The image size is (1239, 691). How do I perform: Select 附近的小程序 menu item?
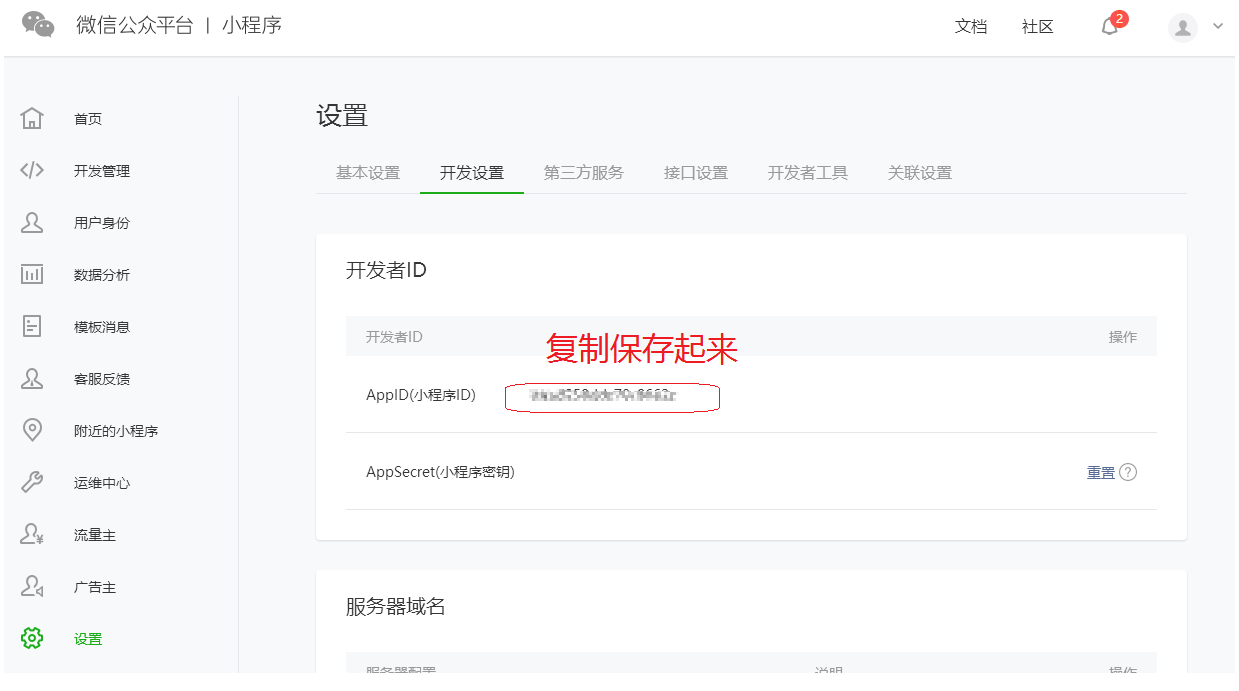[x=116, y=431]
